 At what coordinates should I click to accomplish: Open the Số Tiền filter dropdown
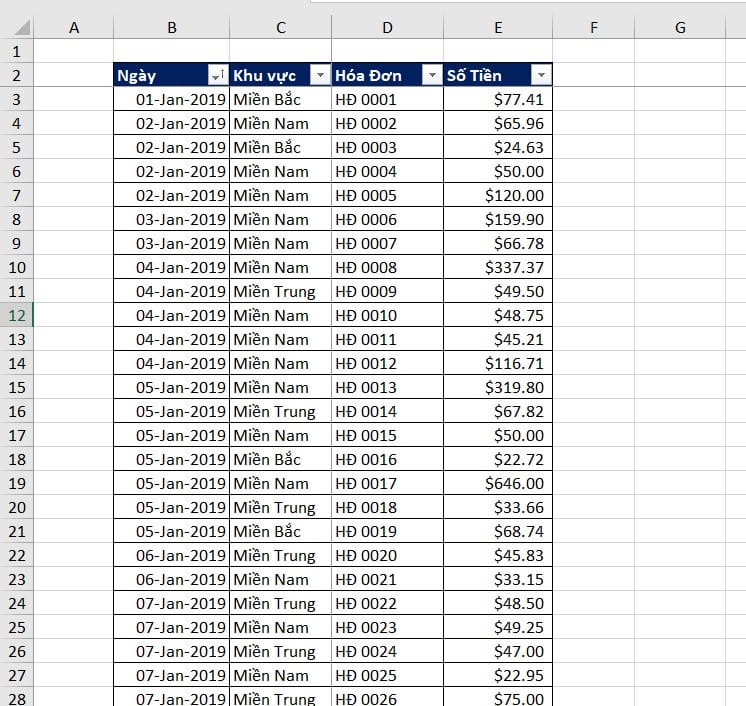click(x=540, y=75)
